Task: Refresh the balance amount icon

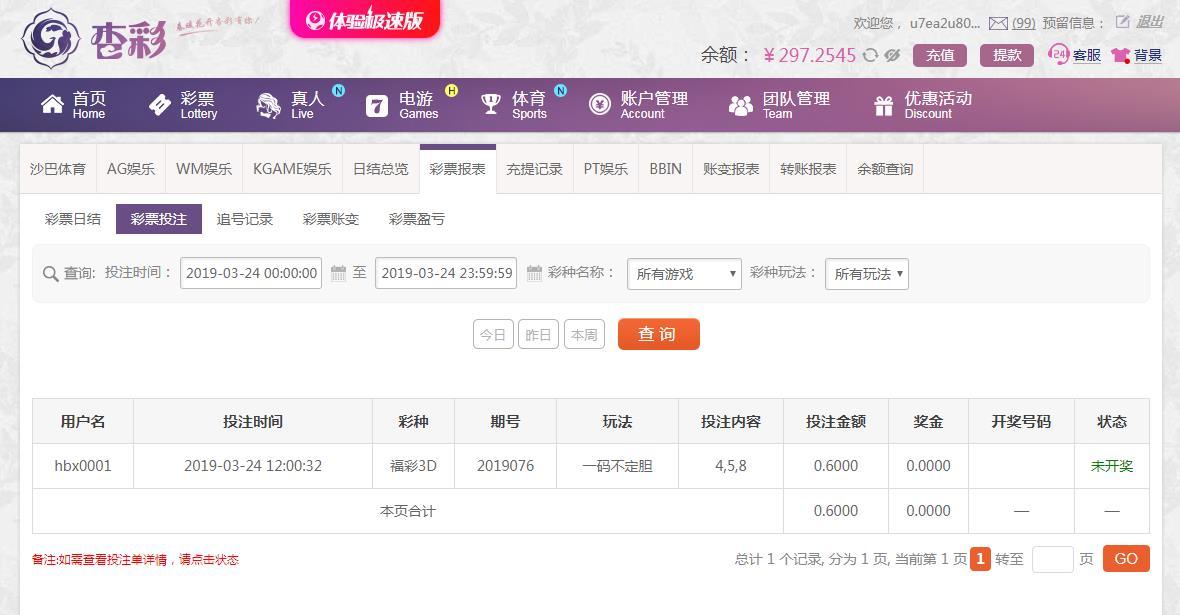Action: 871,55
